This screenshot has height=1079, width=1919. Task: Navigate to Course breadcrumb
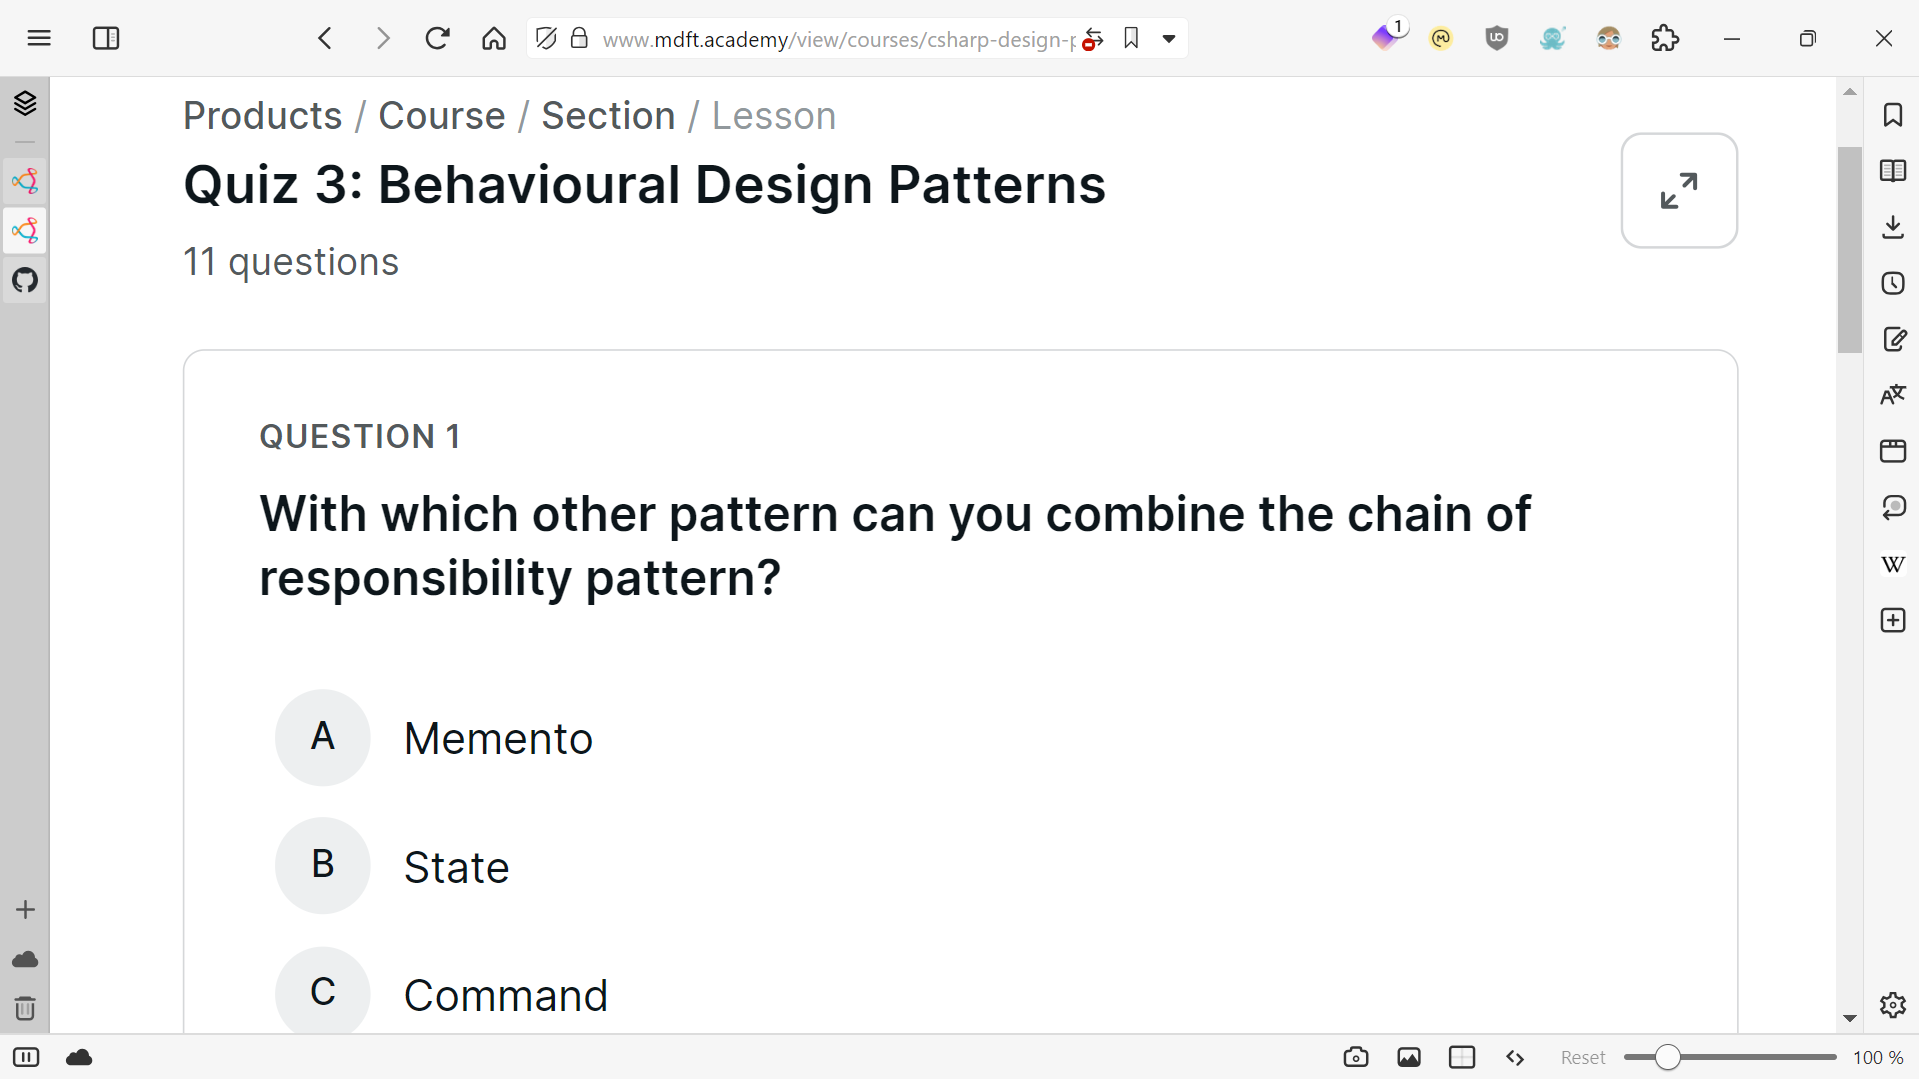tap(441, 116)
